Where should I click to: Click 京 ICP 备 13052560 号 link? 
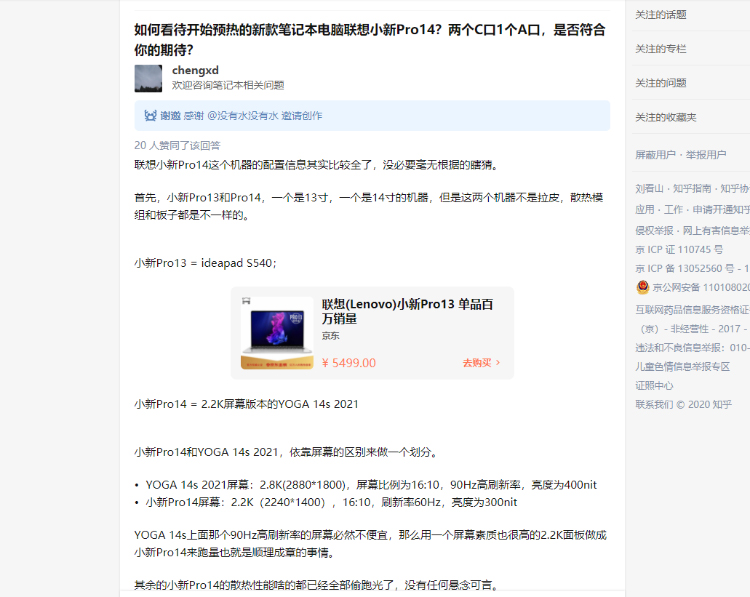pyautogui.click(x=684, y=269)
